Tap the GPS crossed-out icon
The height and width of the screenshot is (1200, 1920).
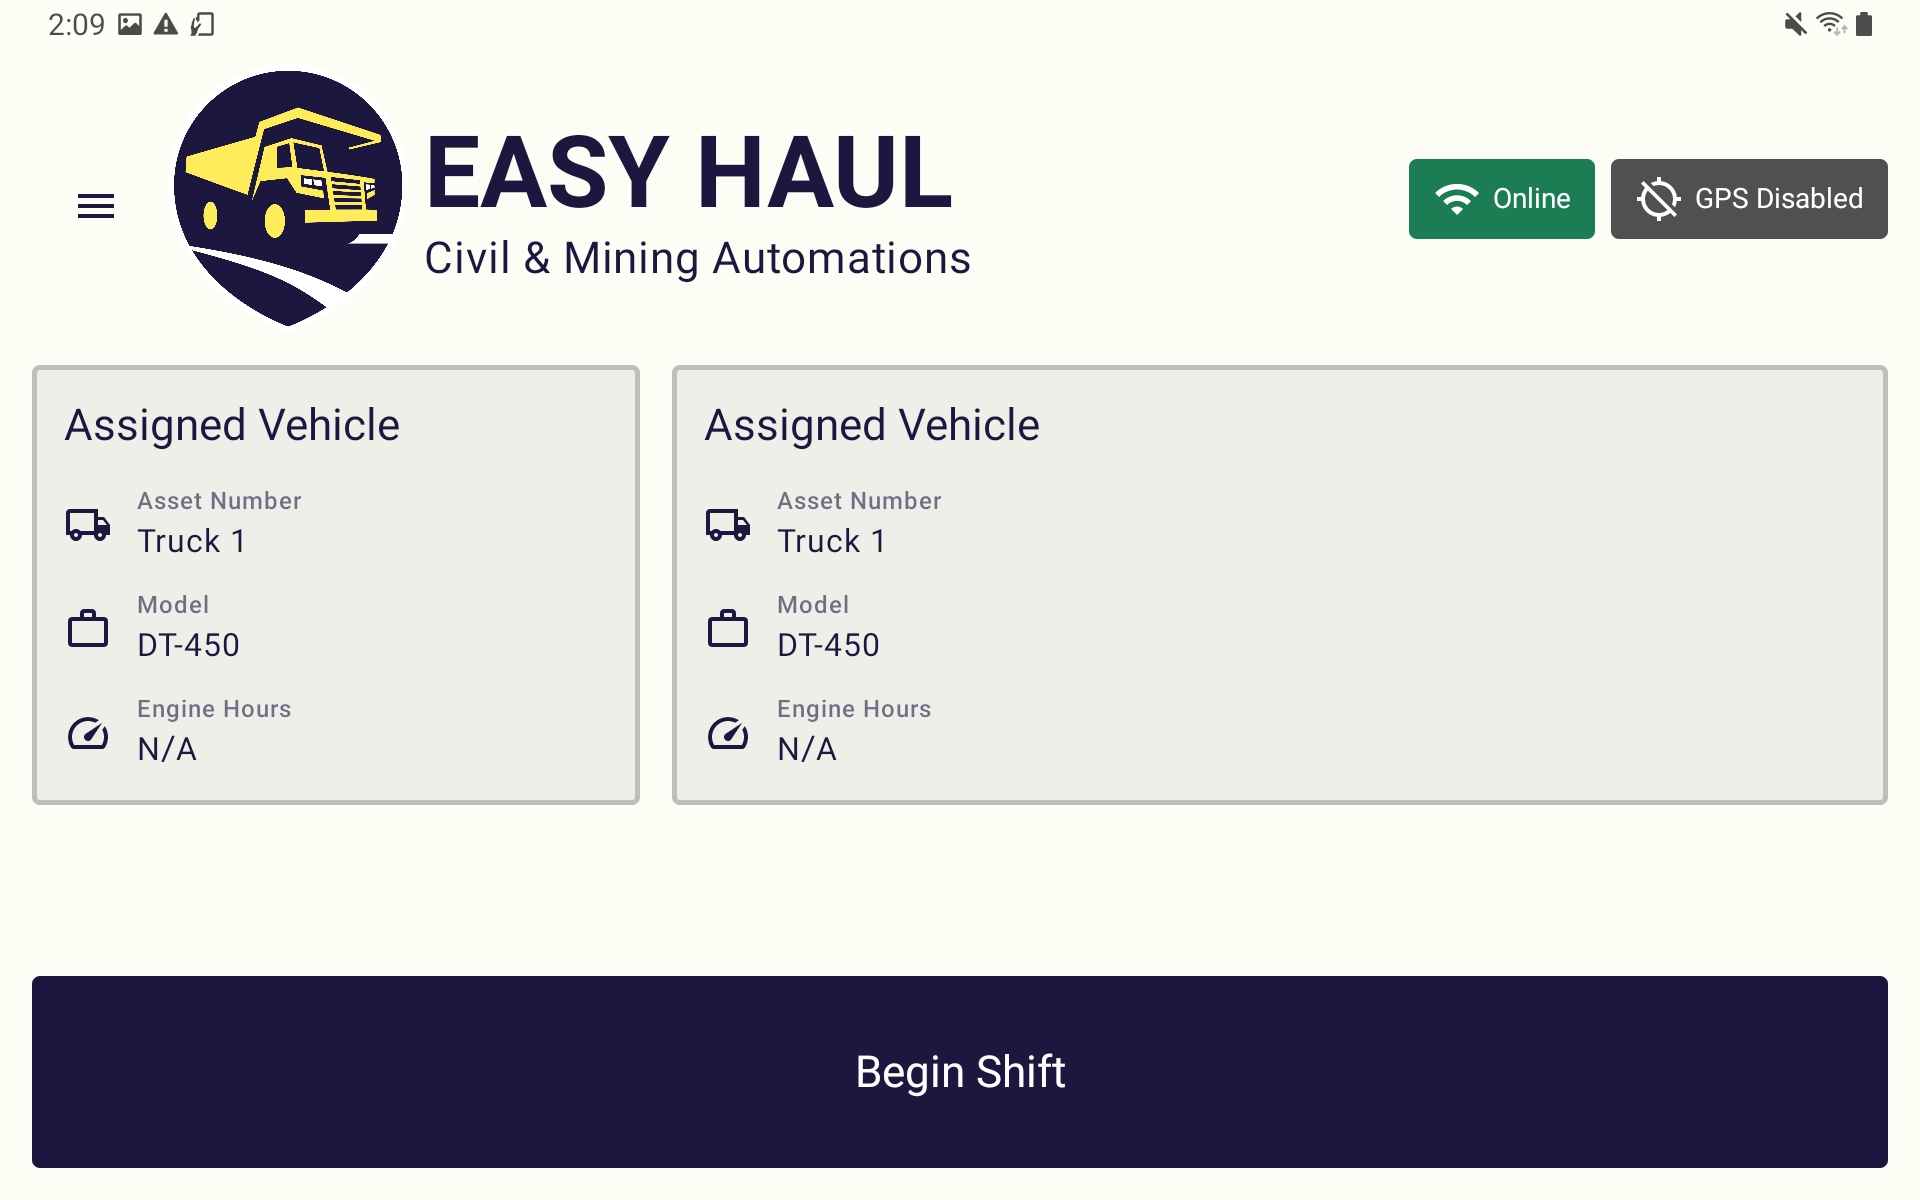tap(1659, 198)
